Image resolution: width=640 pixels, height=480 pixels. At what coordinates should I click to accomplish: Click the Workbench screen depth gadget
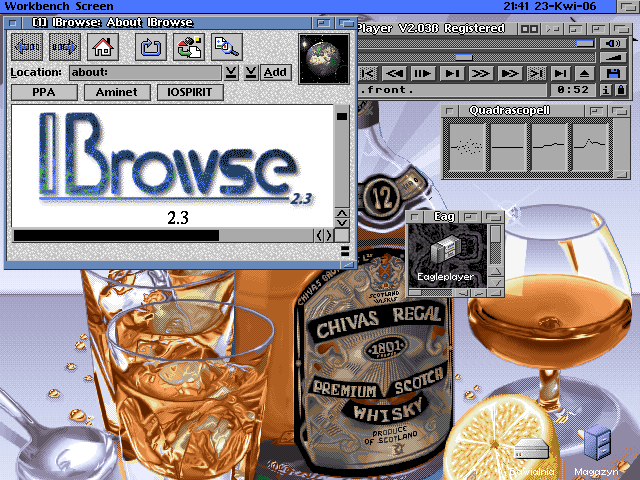(628, 6)
